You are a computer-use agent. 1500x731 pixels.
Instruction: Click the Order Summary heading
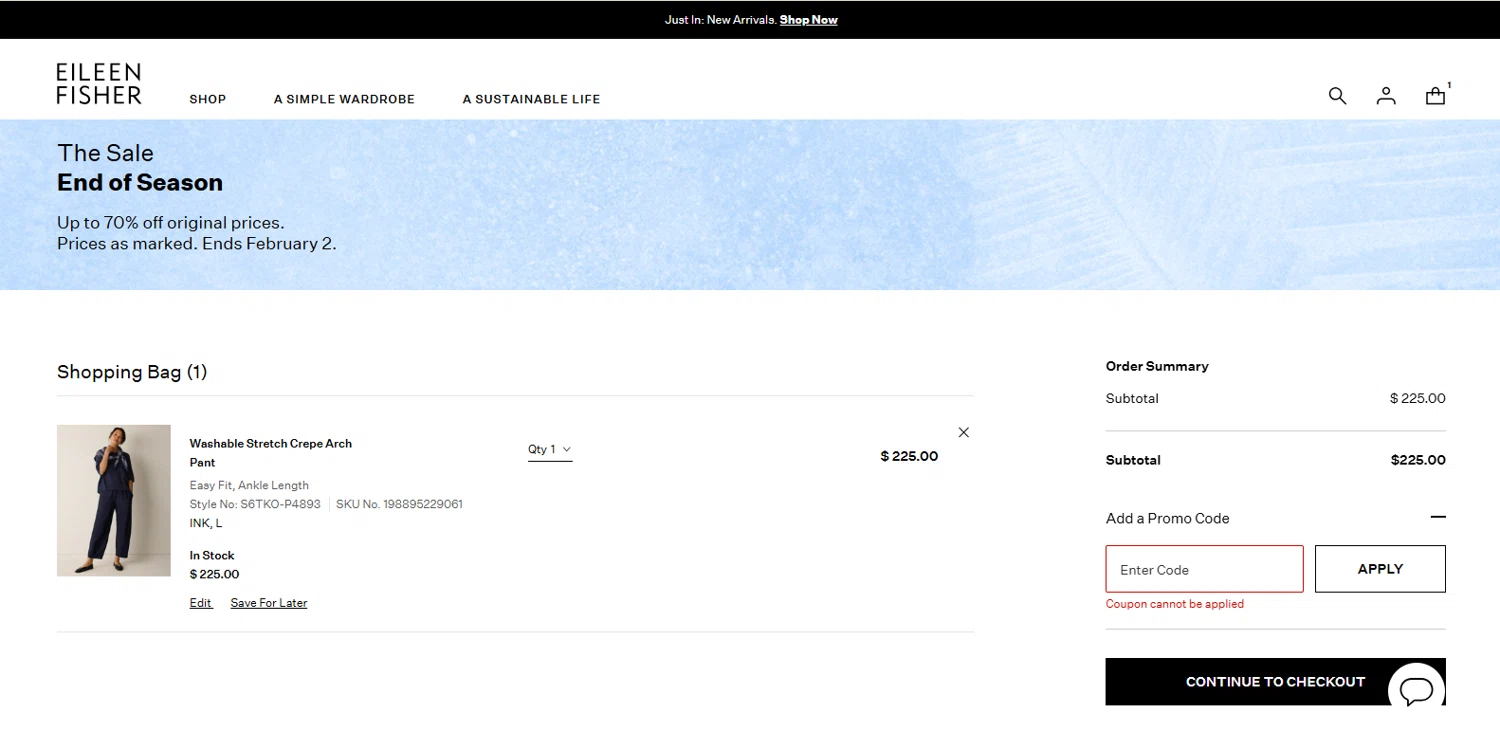[x=1157, y=366]
